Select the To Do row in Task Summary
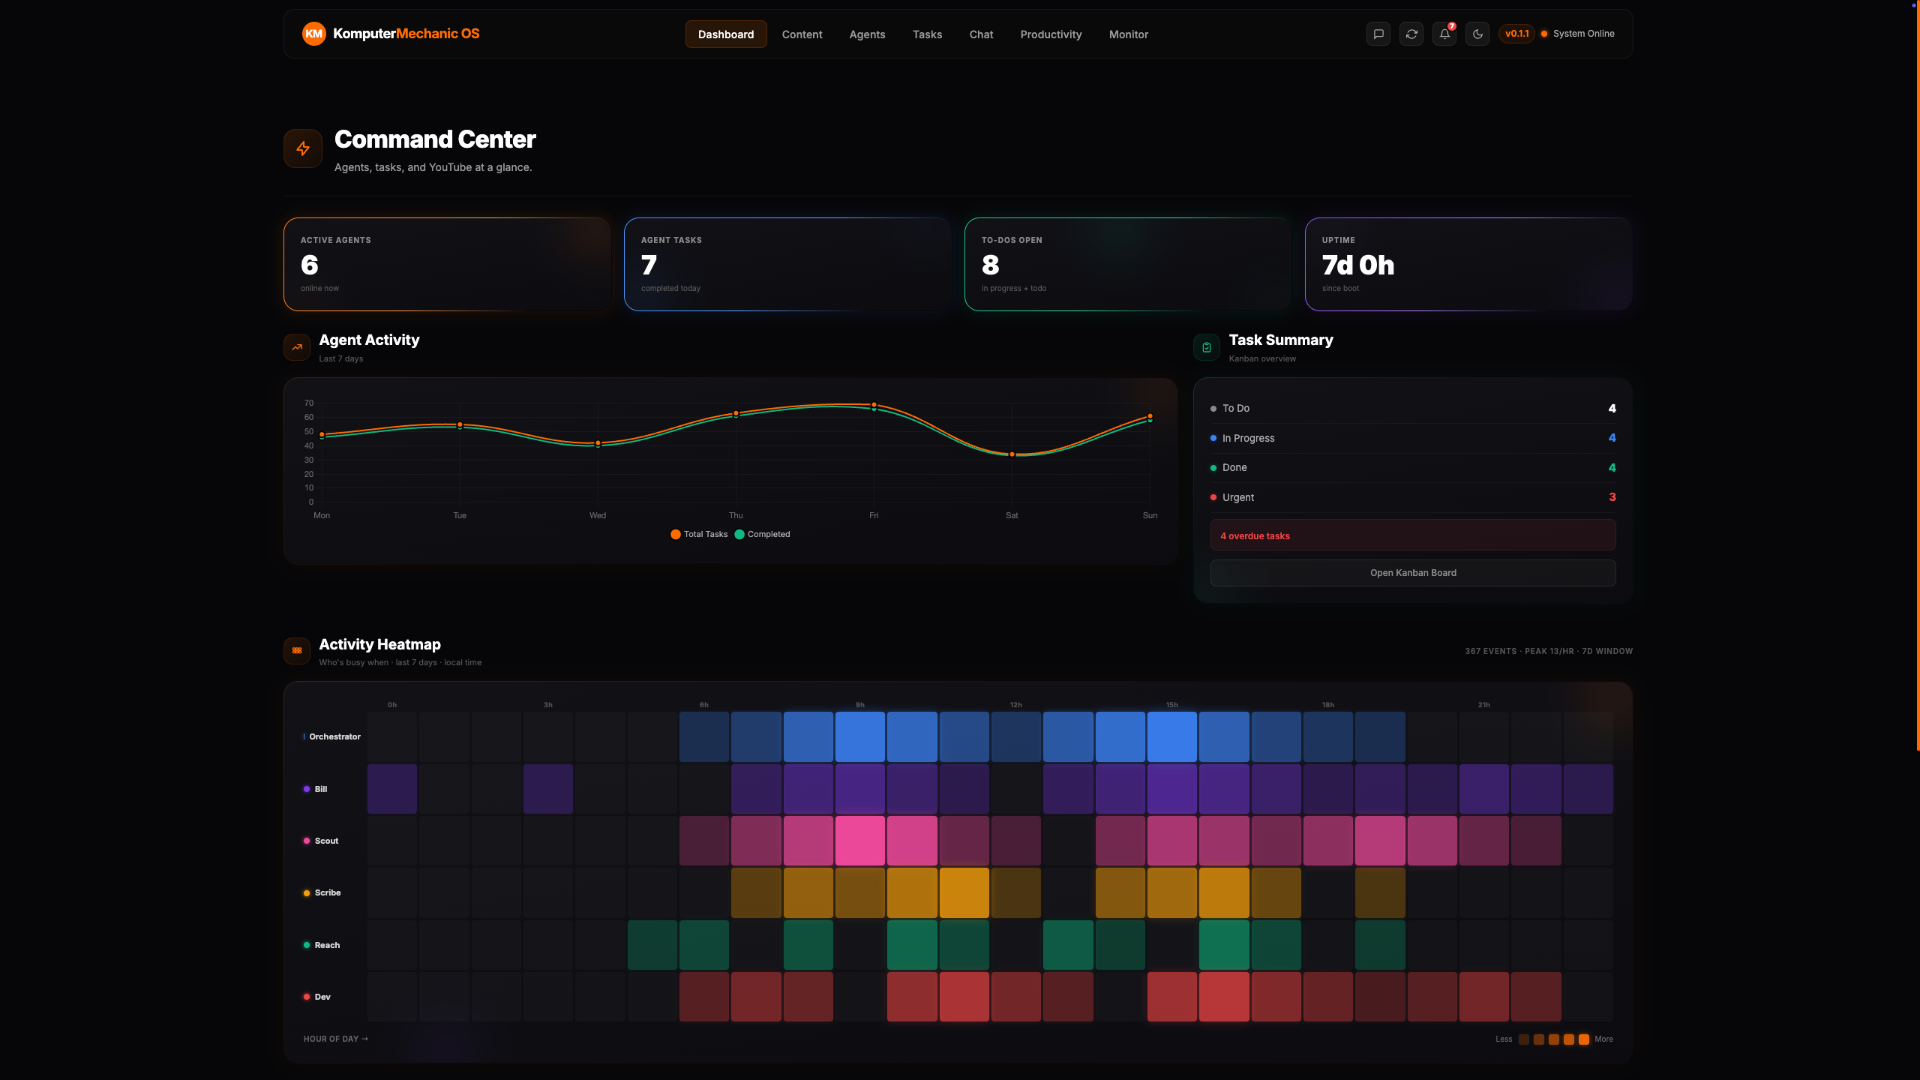 (1413, 409)
